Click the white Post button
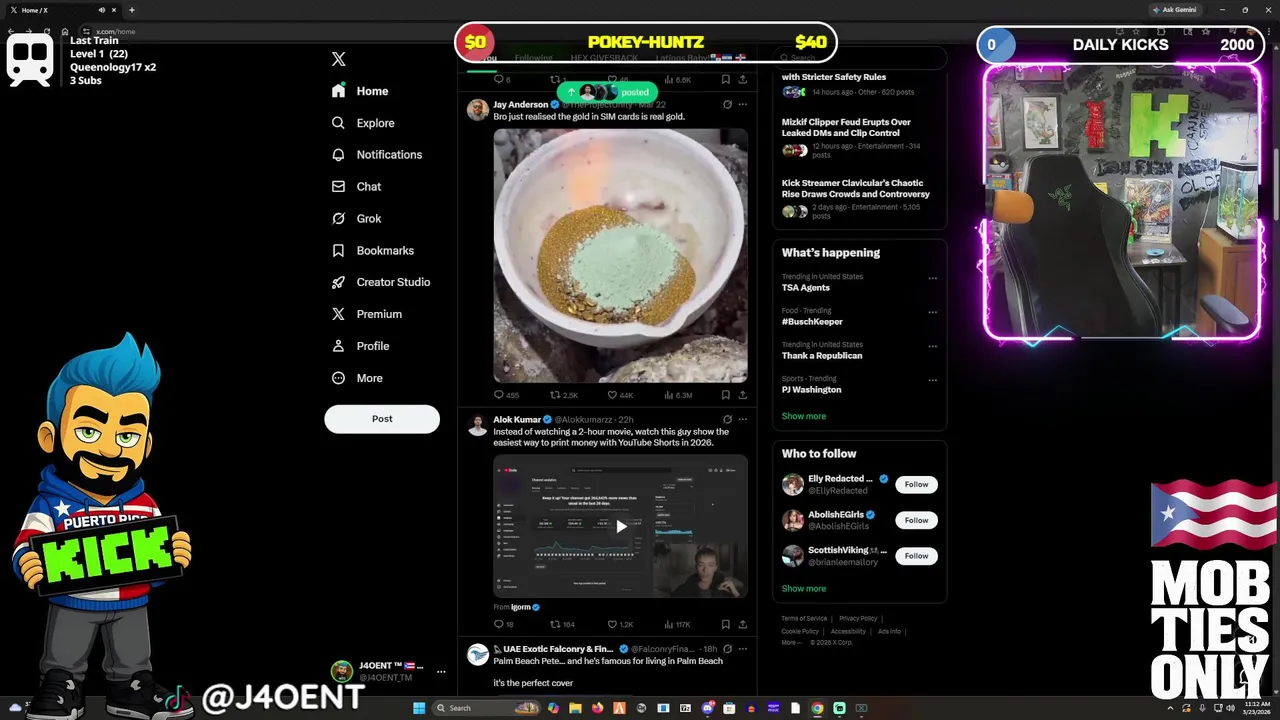Image resolution: width=1280 pixels, height=720 pixels. pos(382,419)
